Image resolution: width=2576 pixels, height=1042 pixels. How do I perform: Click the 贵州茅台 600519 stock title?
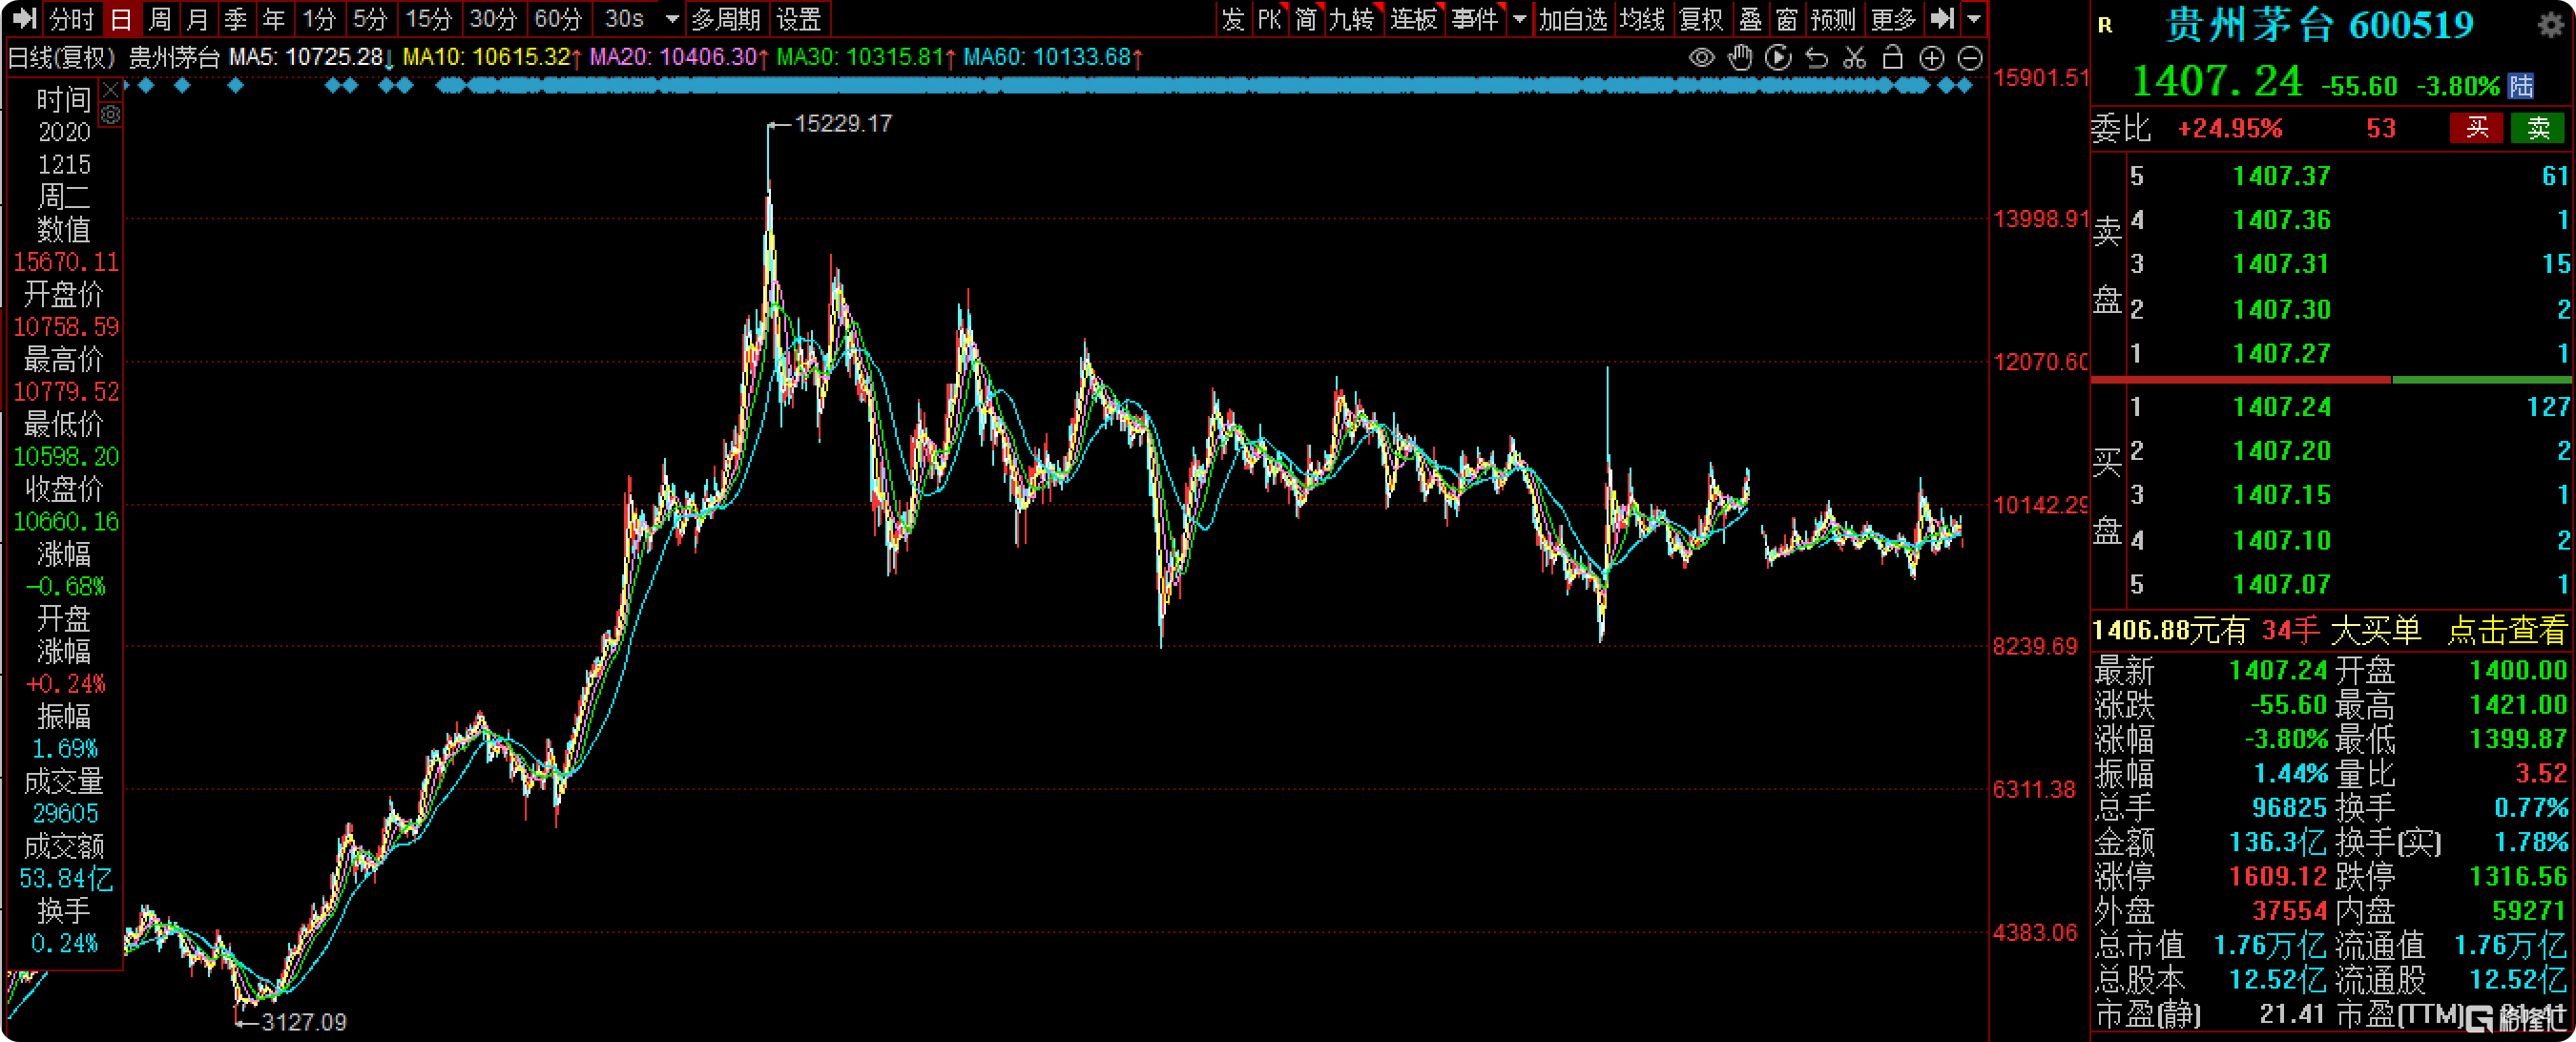coord(2319,25)
